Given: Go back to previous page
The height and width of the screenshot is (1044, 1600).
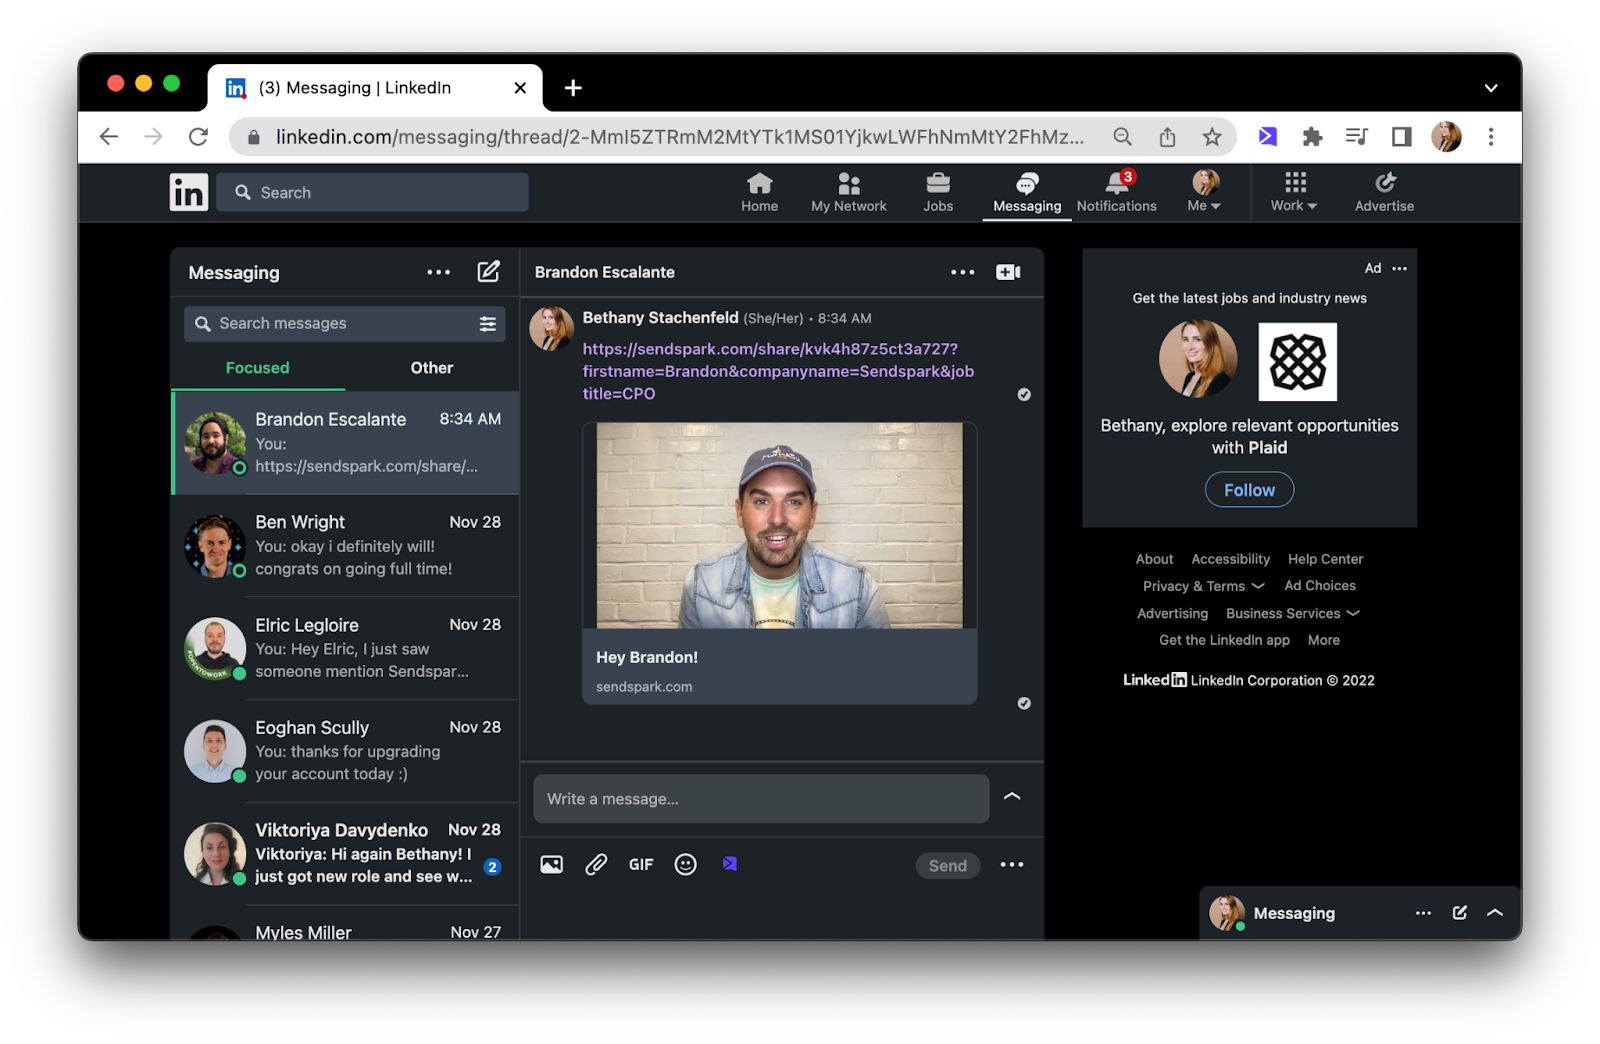Looking at the screenshot, I should [109, 137].
